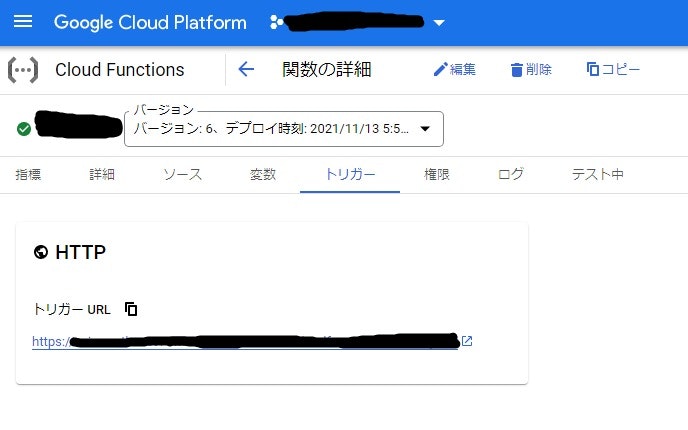Click the 削除 (delete) button
The image size is (688, 430).
point(531,69)
